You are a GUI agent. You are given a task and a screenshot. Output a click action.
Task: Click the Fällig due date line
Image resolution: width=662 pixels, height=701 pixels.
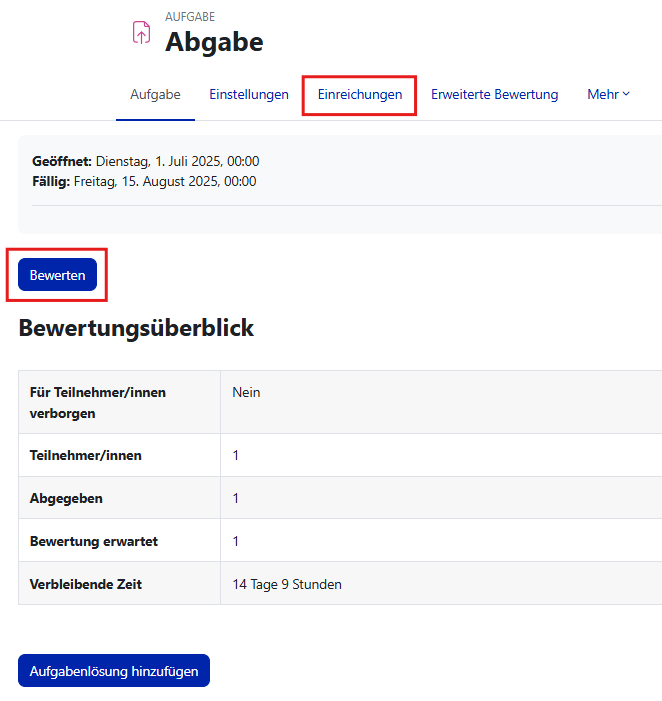144,181
